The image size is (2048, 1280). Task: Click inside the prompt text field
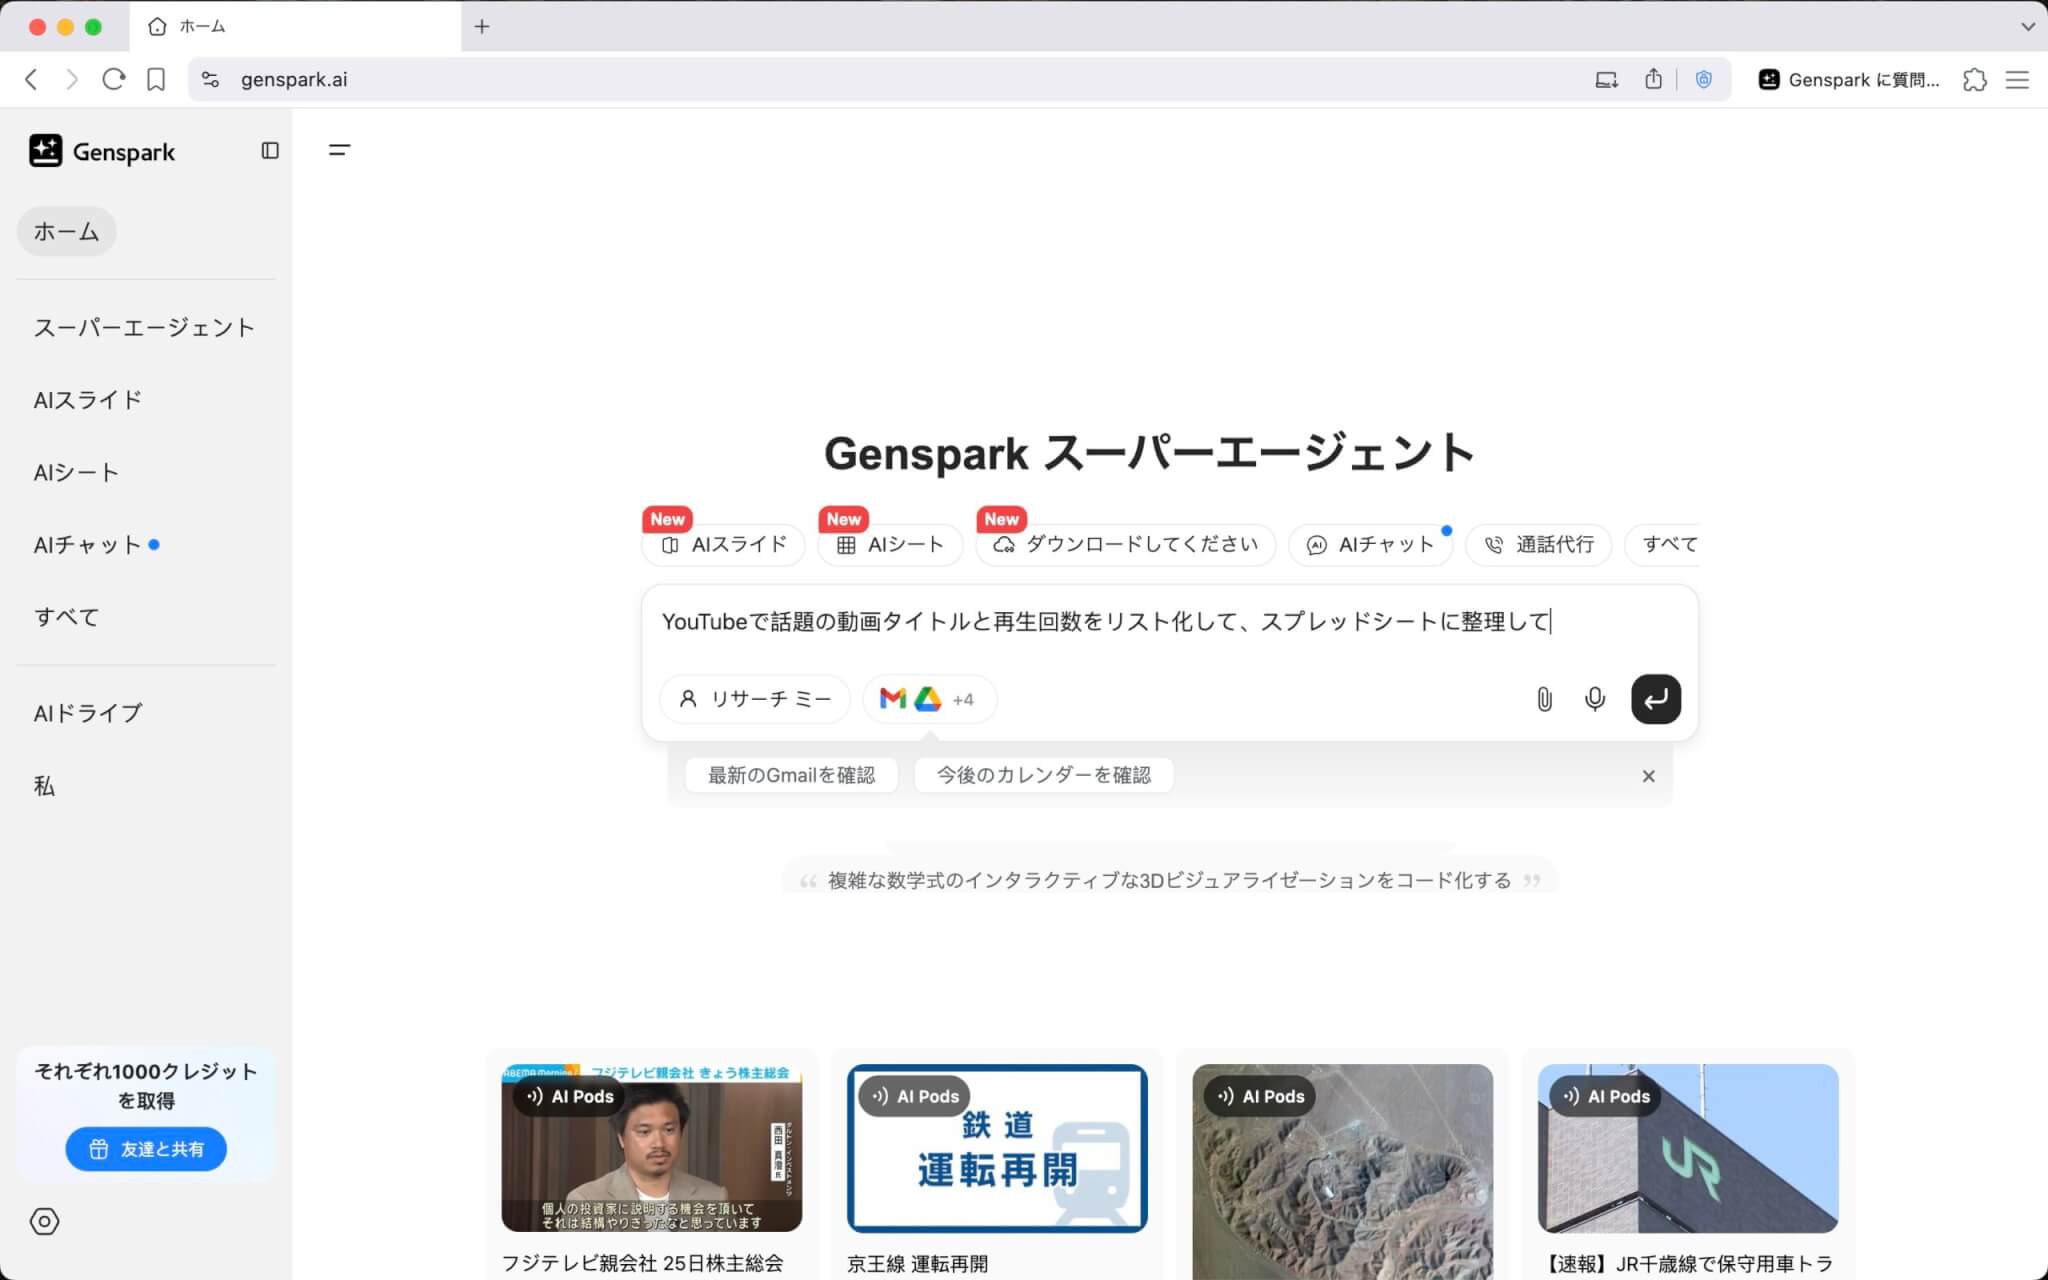1169,622
